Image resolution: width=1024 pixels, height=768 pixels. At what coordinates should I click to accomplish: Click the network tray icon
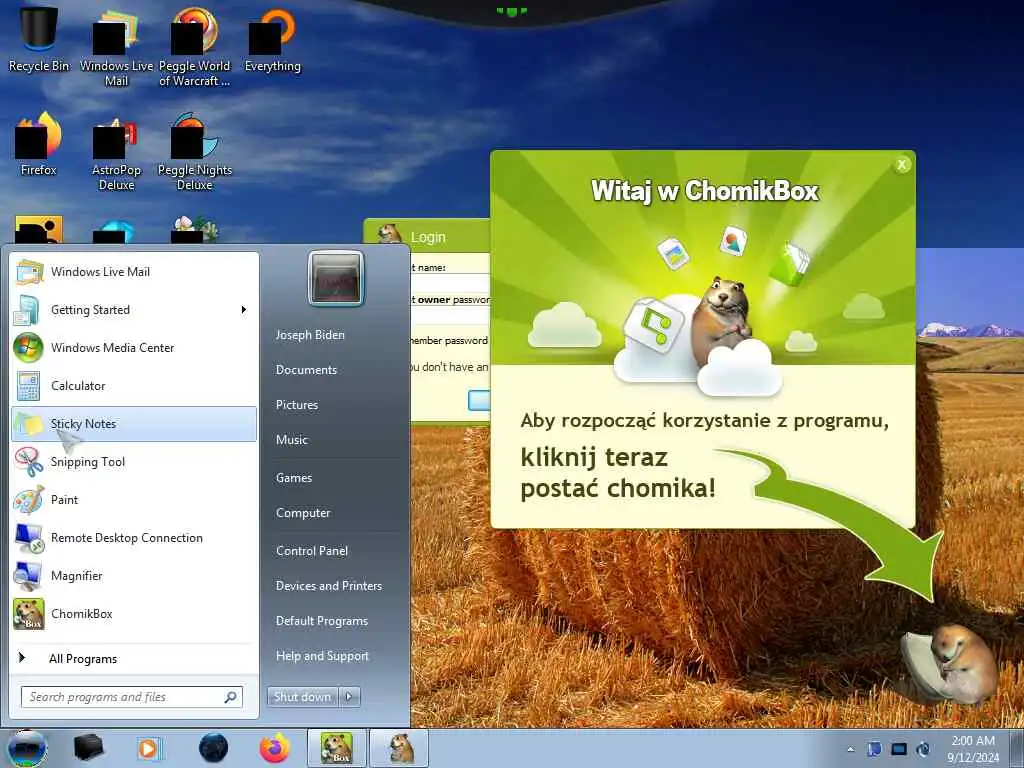pos(899,749)
